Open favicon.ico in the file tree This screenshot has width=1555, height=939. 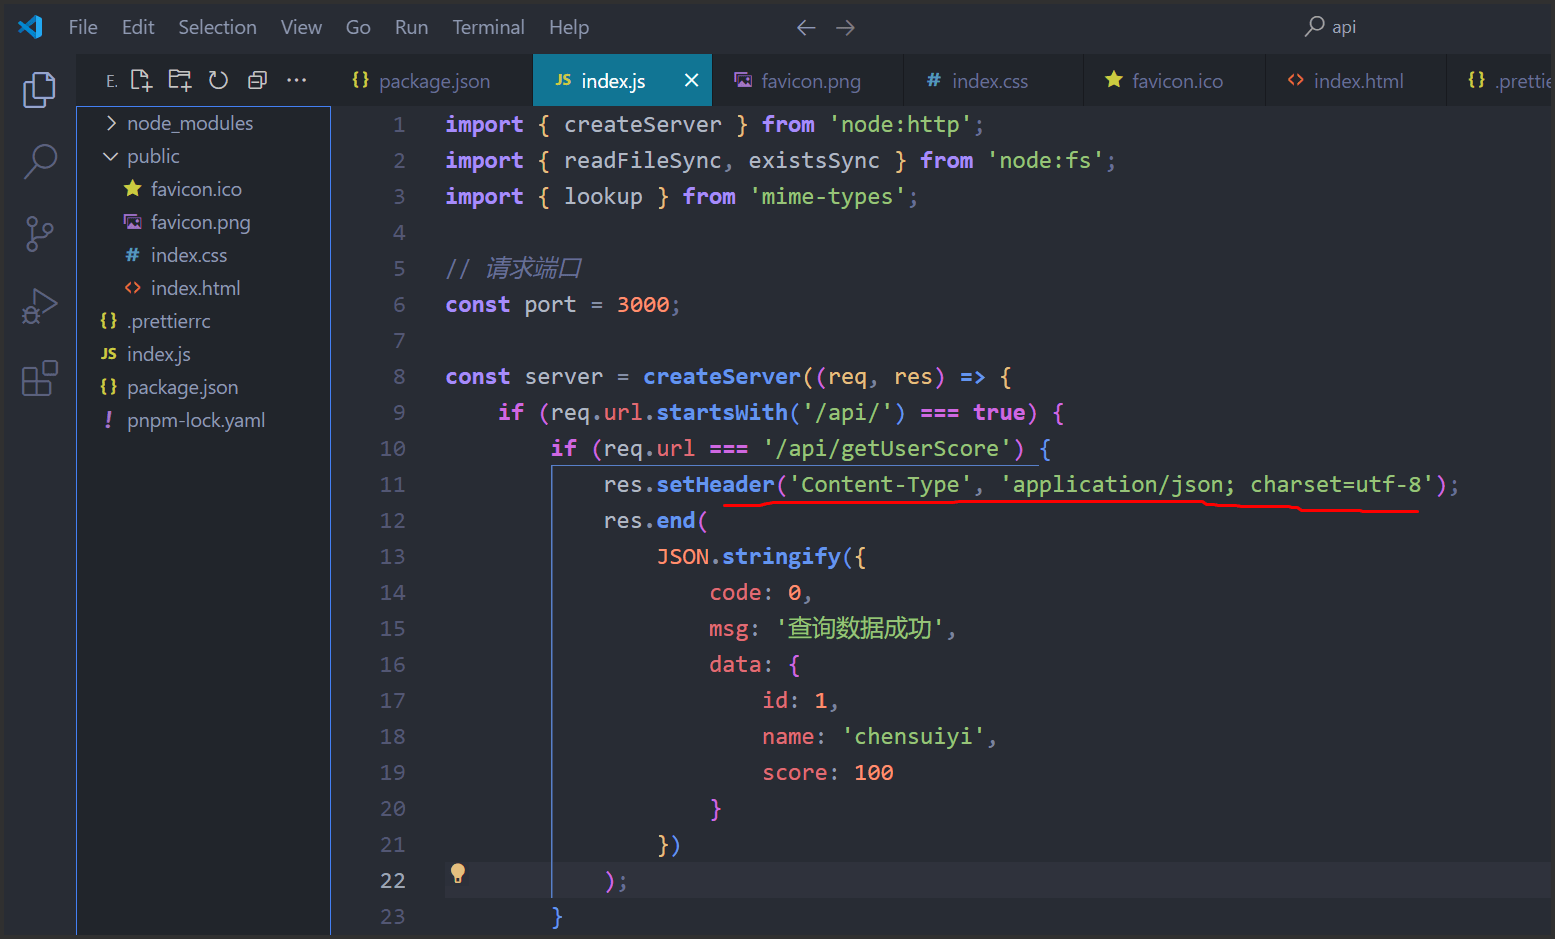[x=203, y=189]
